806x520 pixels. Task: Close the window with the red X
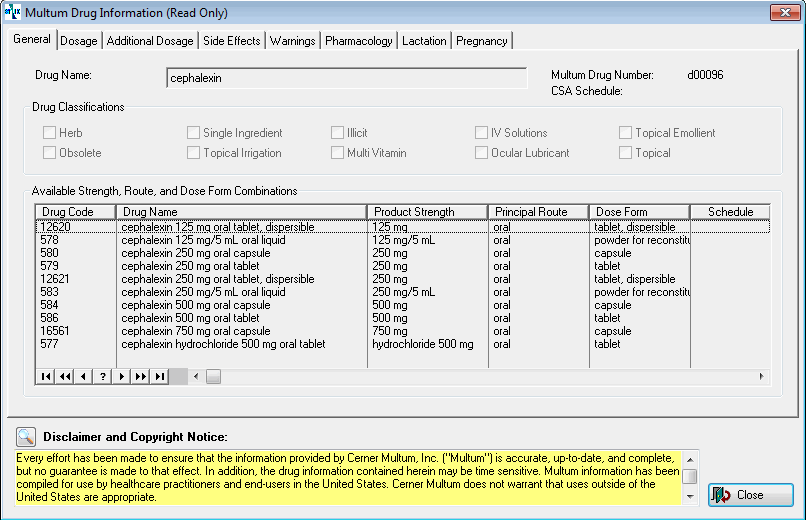pyautogui.click(x=785, y=12)
